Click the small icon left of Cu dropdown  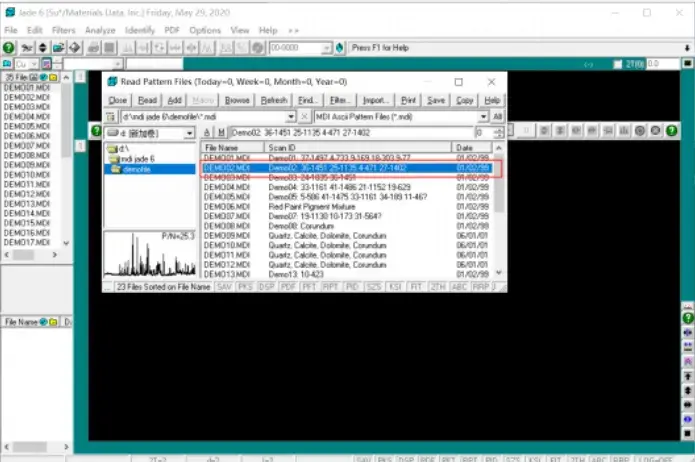tap(7, 64)
